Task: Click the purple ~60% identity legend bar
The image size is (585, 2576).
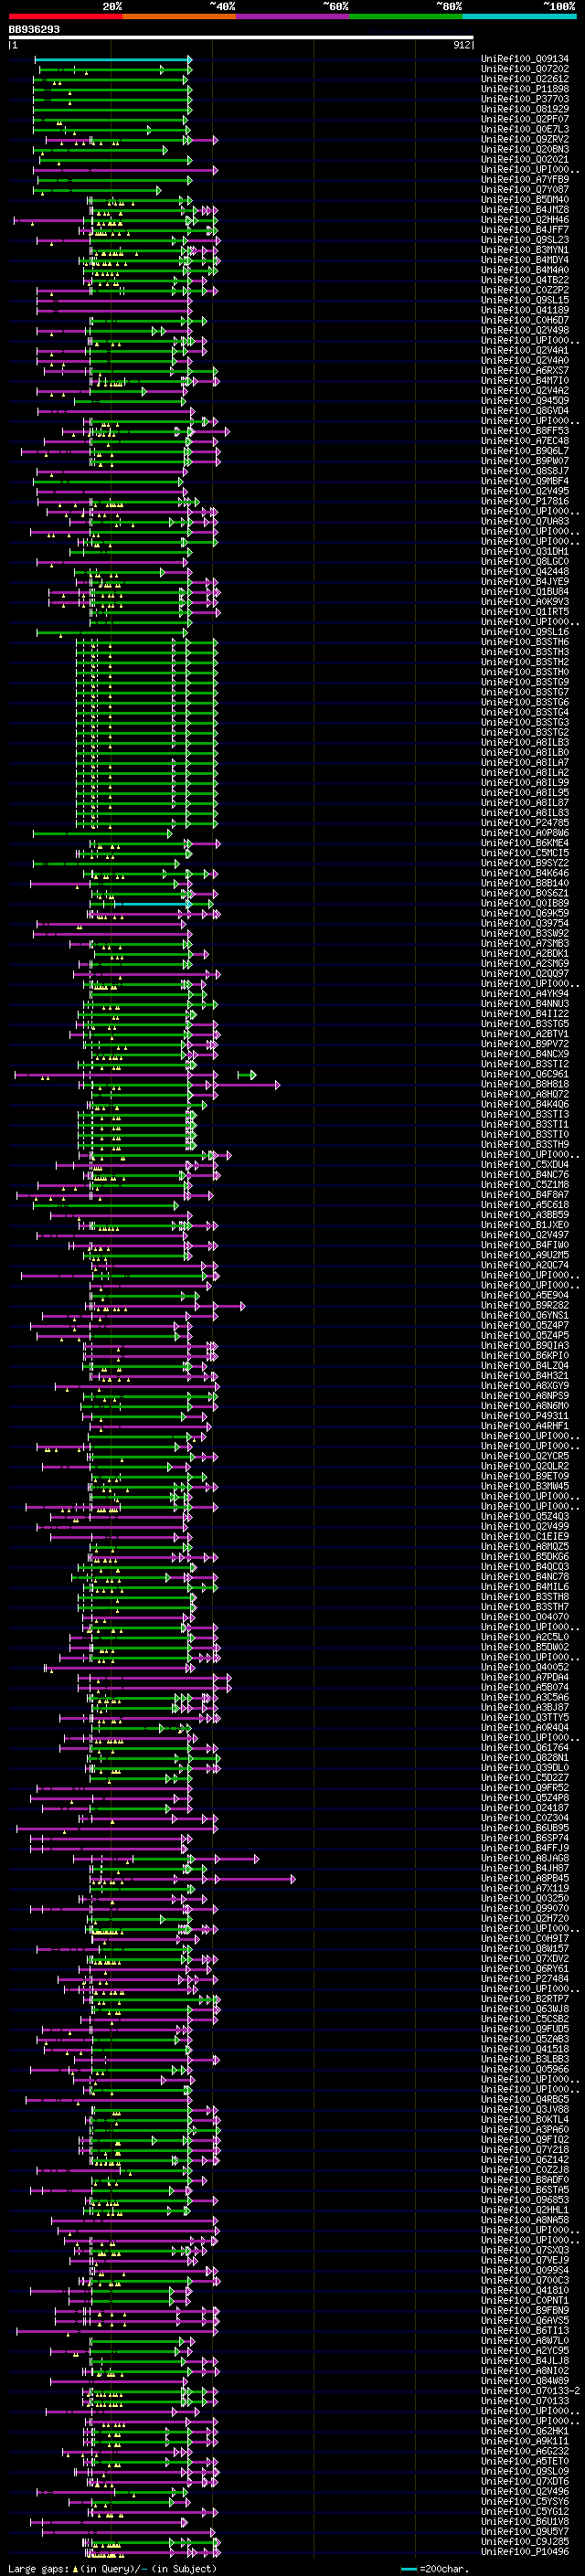Action: coord(293,16)
